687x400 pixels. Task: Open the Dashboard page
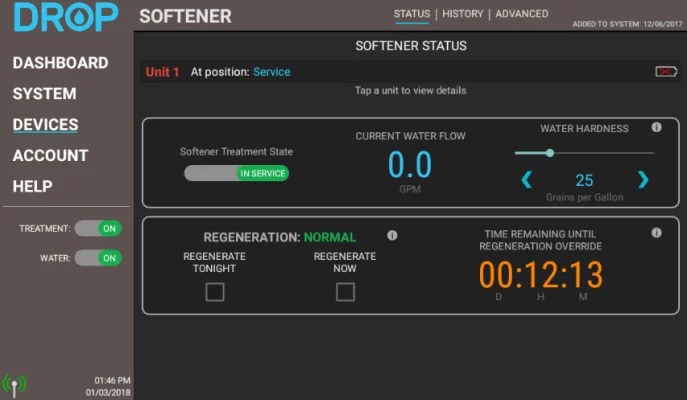pyautogui.click(x=60, y=63)
